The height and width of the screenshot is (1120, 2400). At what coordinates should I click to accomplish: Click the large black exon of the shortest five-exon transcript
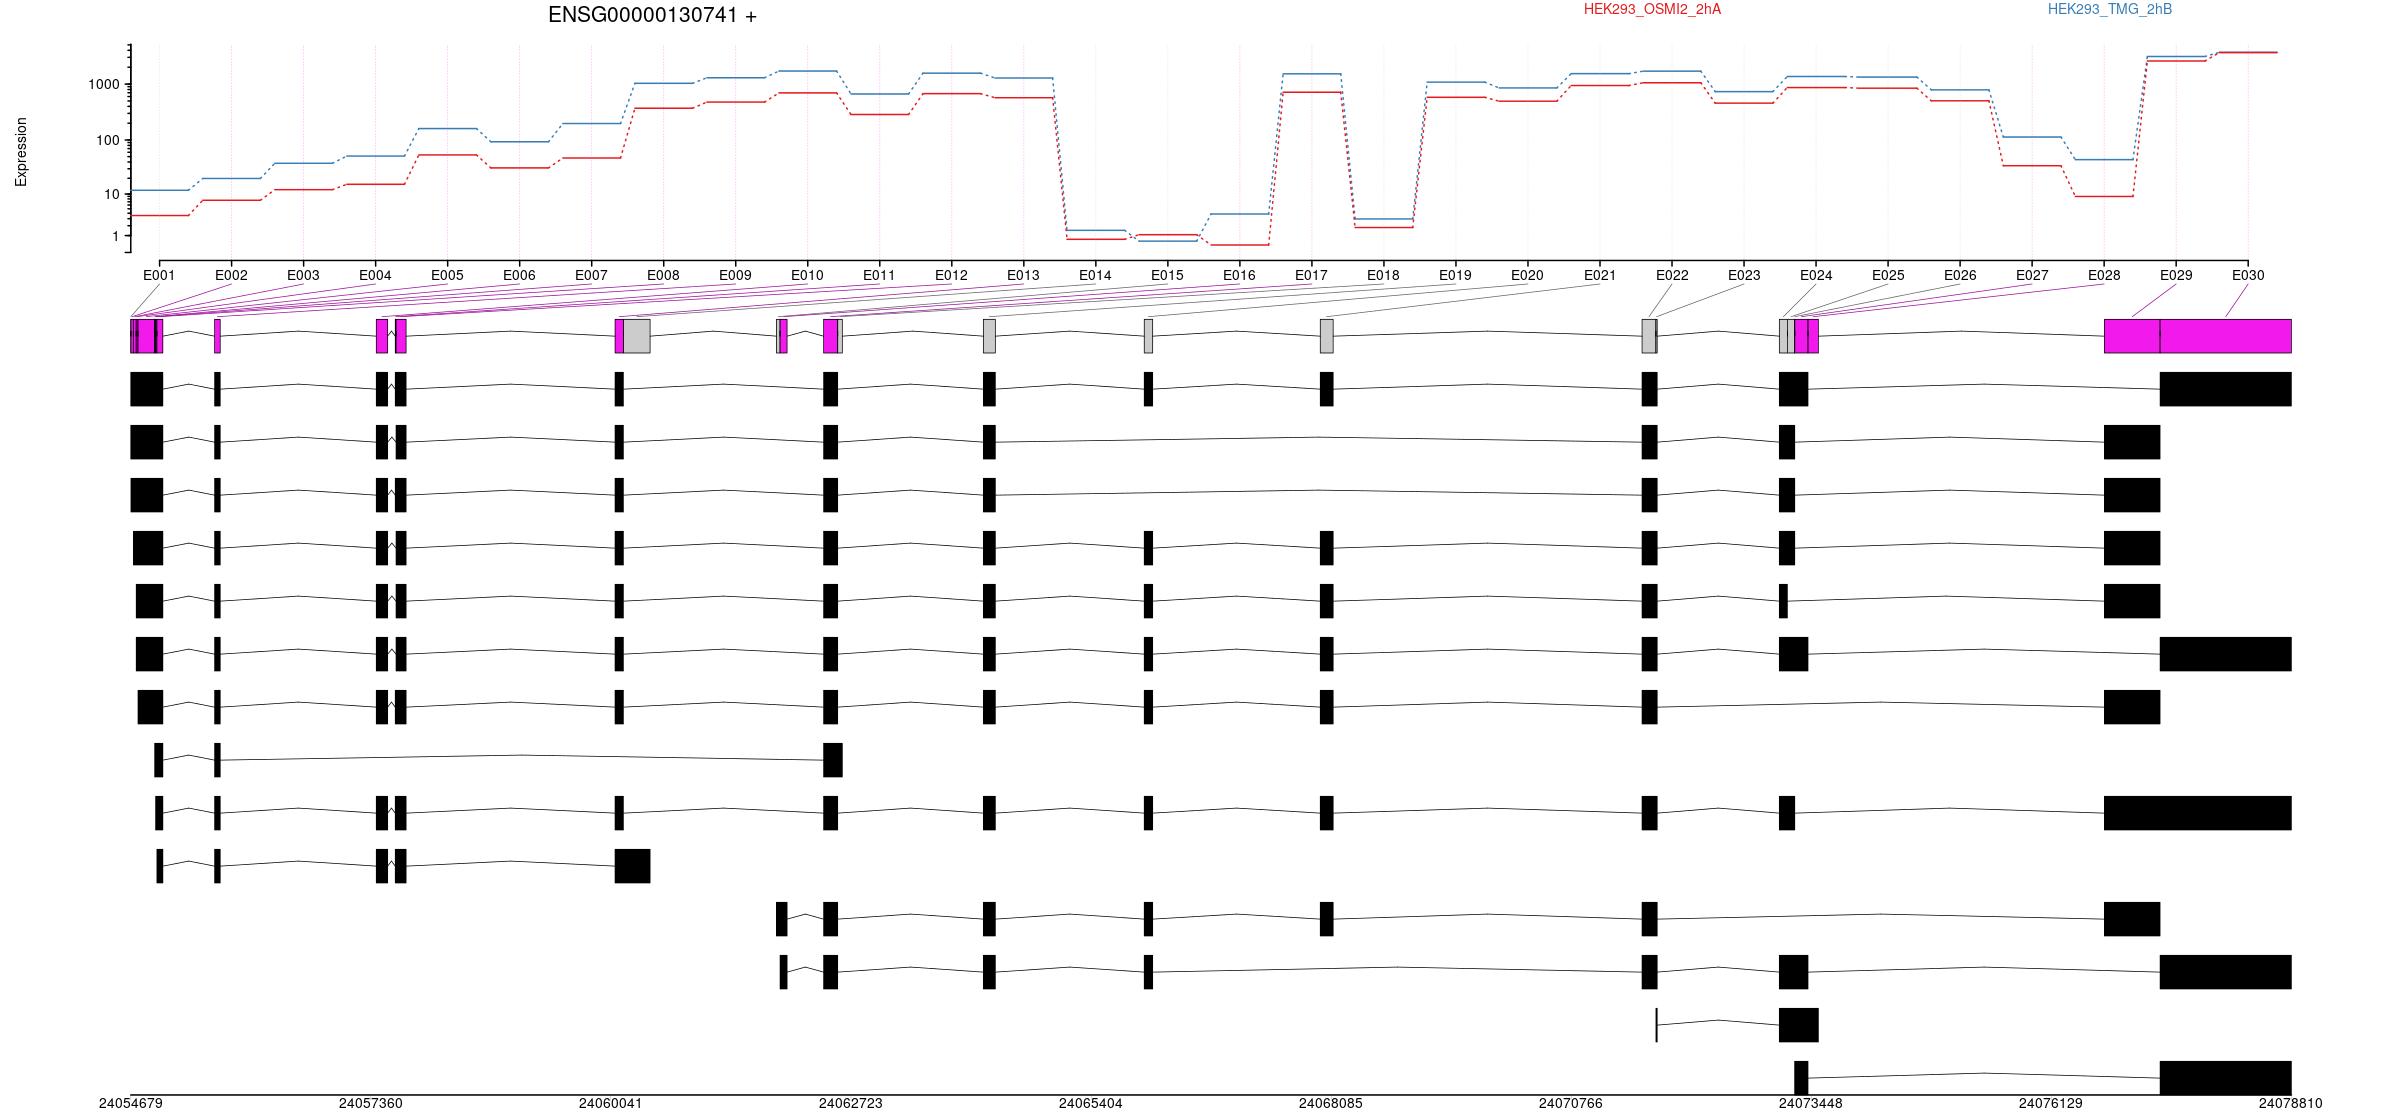click(633, 866)
